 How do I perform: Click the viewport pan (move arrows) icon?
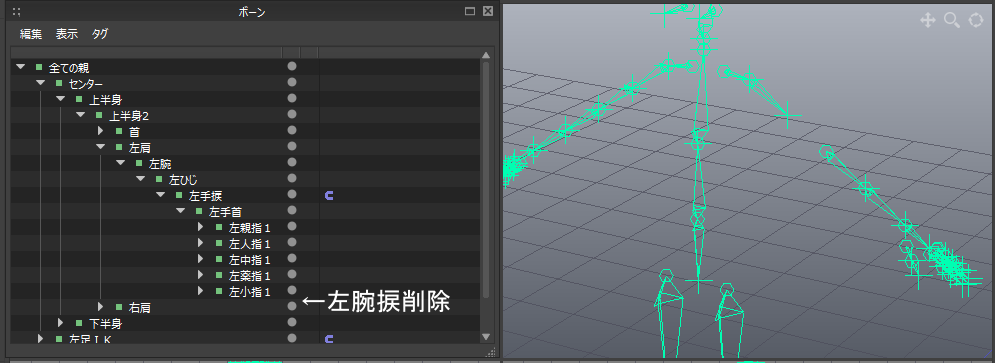pos(928,20)
